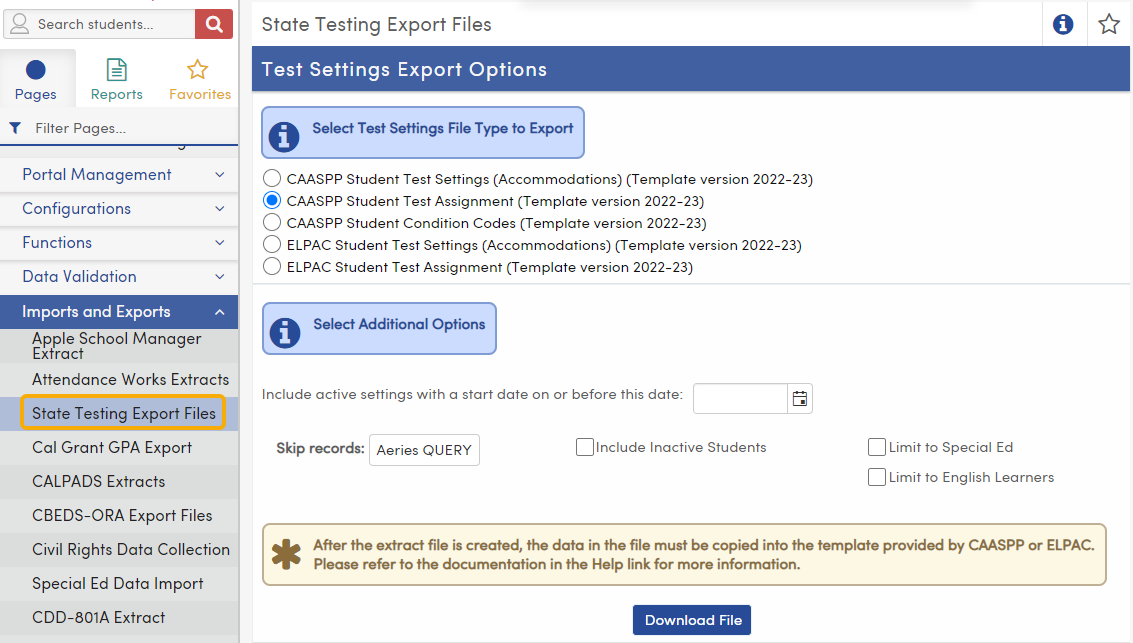Screen dimensions: 1133x643
Task: Favorite this page using the star icon
Action: click(1109, 24)
